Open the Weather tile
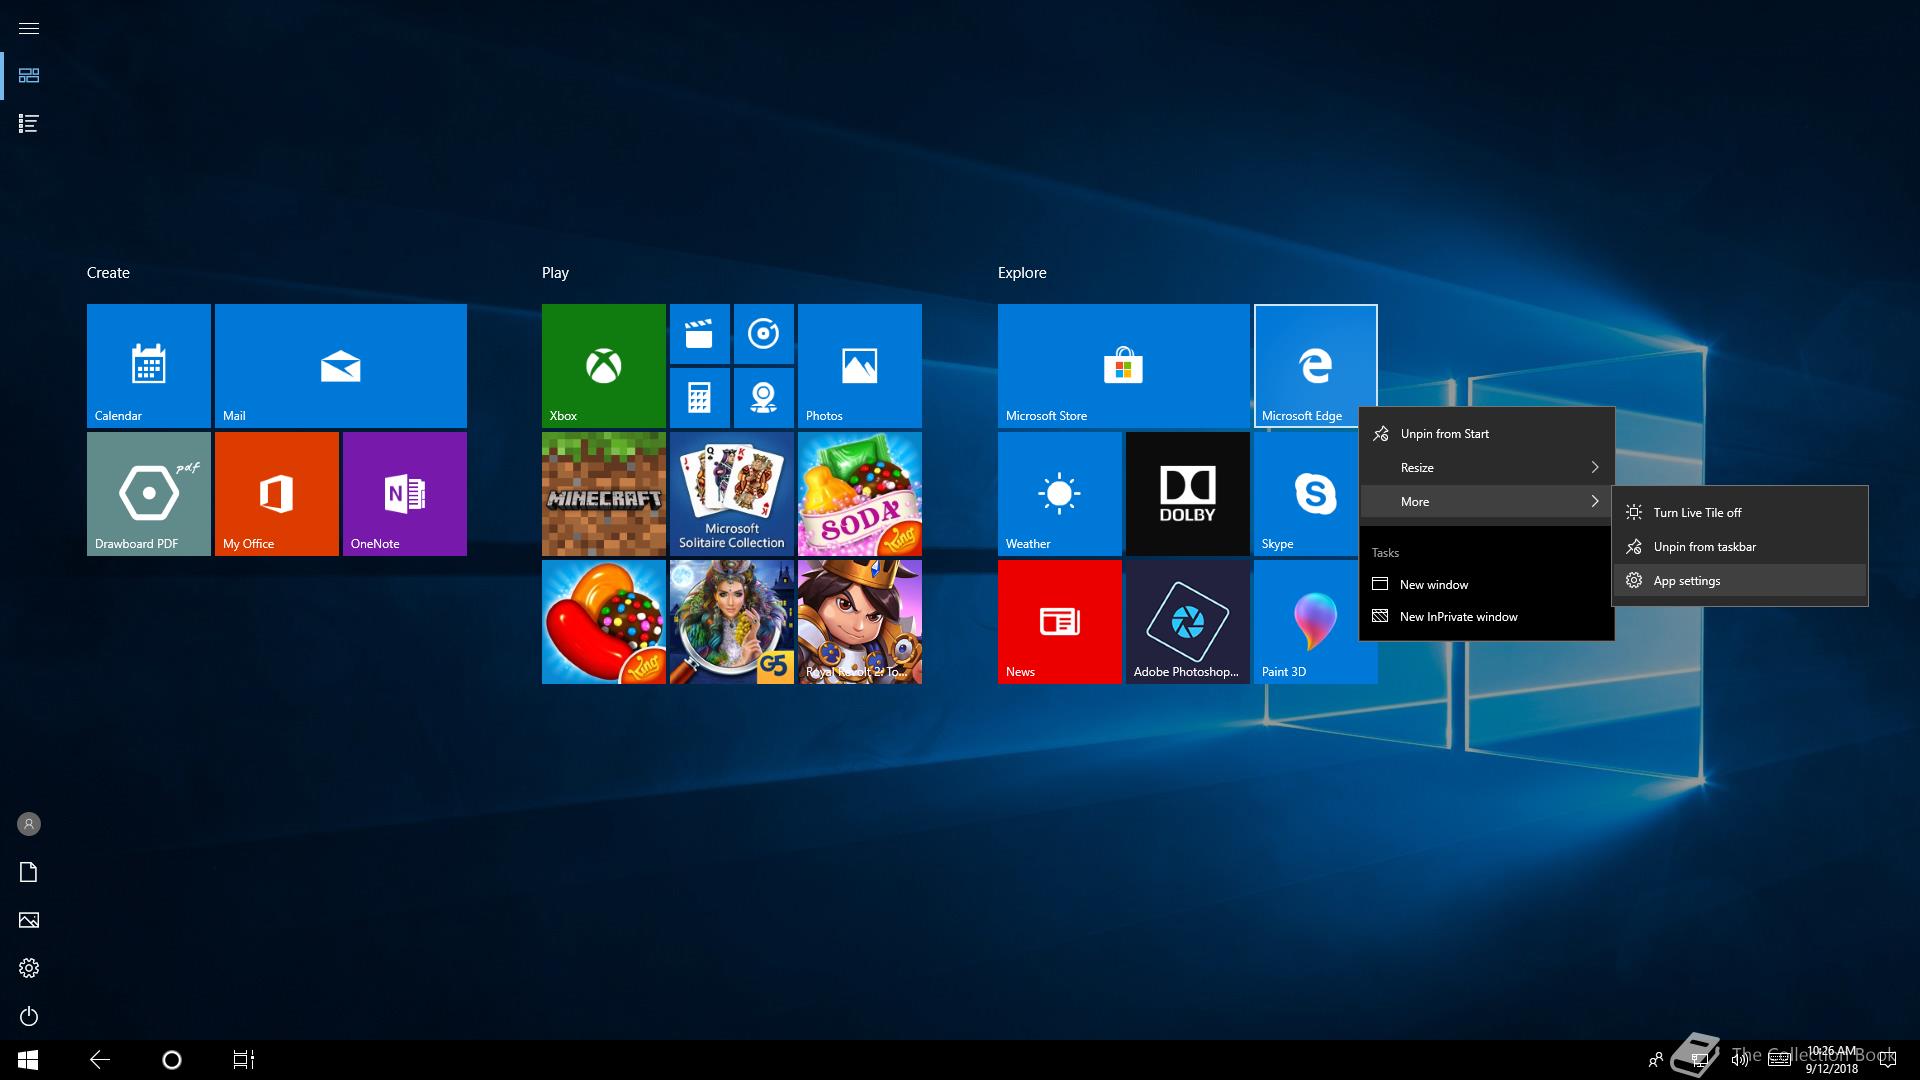Screen dimensions: 1920x1080 point(1060,494)
